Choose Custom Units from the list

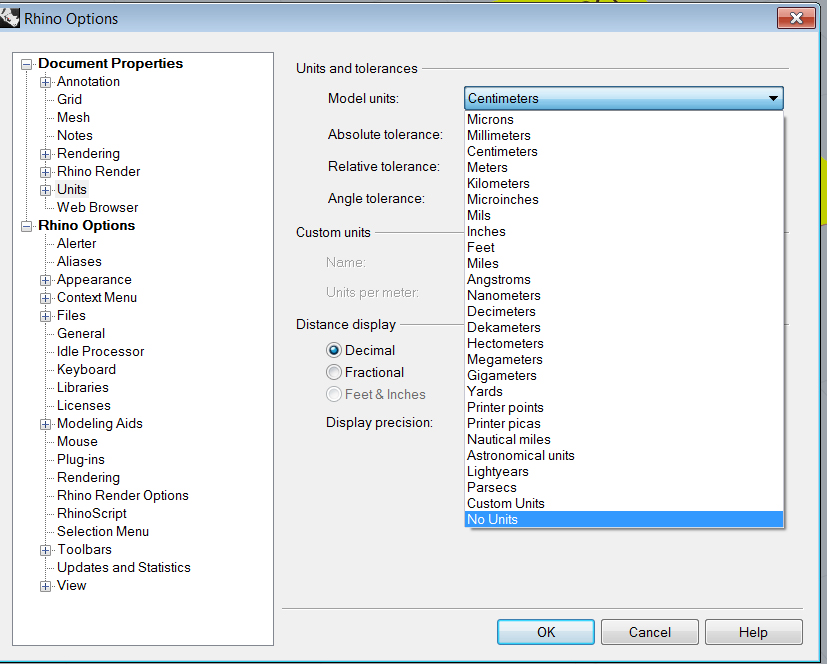click(623, 504)
